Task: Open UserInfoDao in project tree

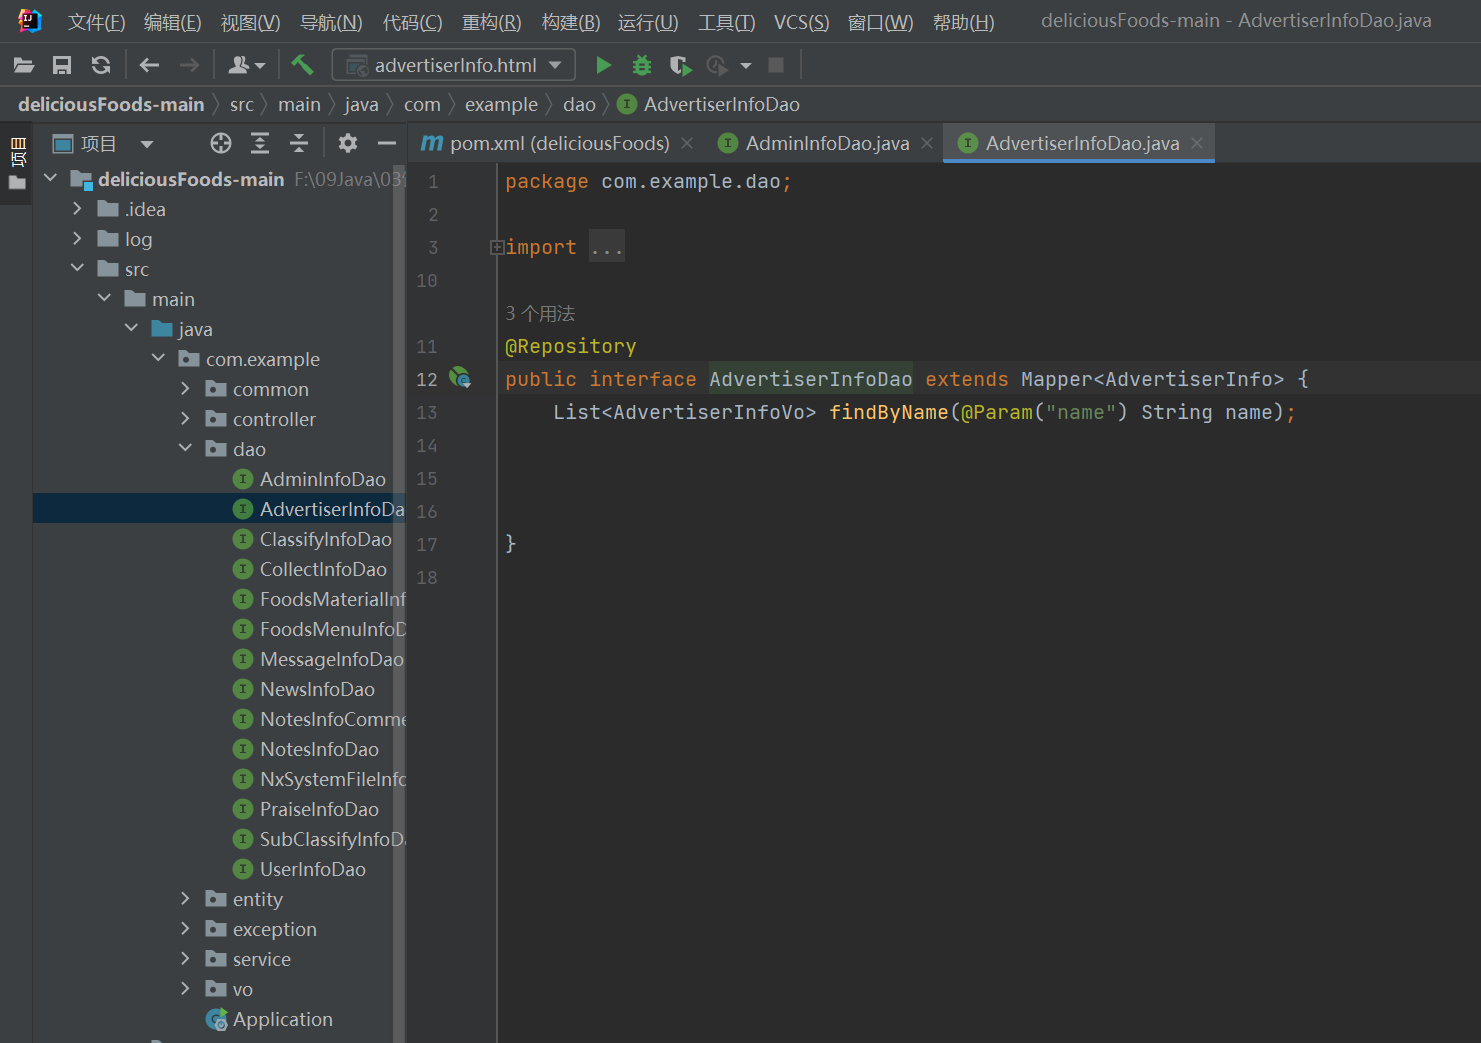Action: point(312,869)
